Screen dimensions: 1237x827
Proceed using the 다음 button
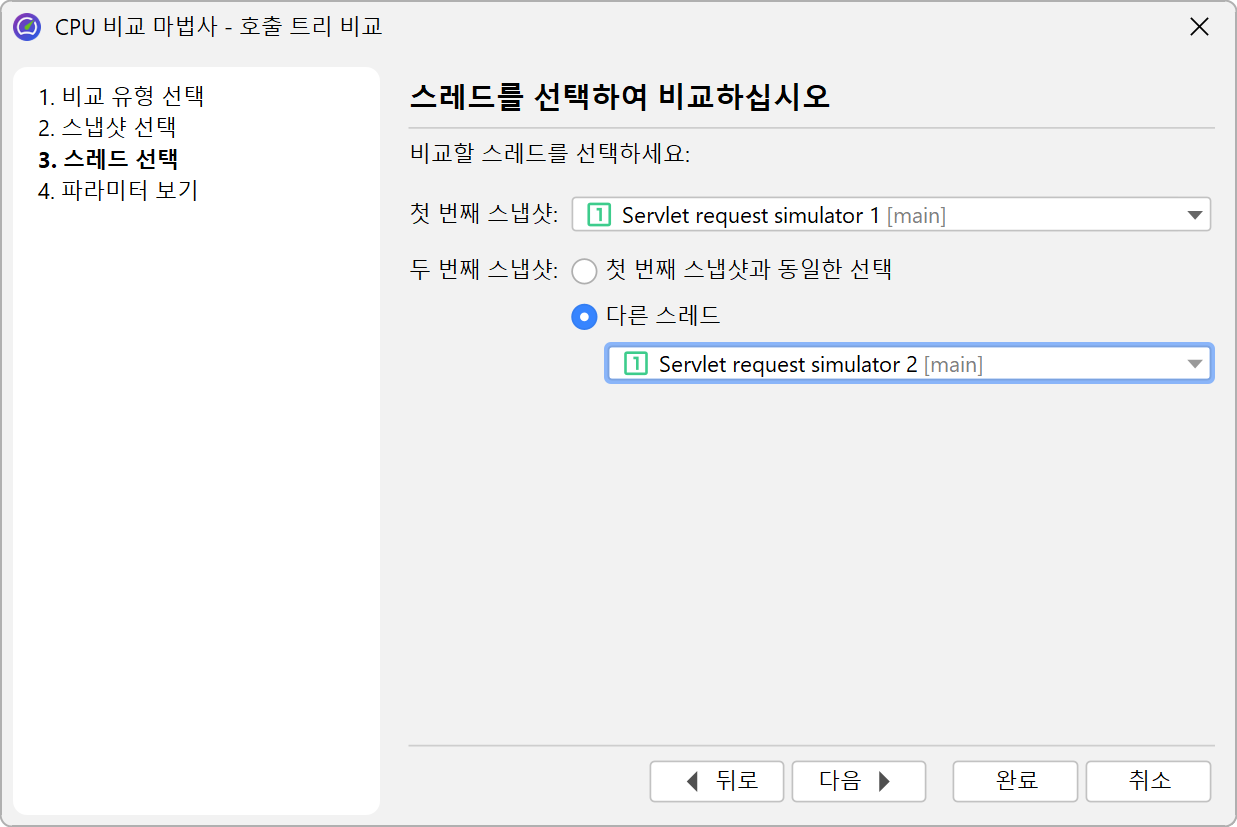[x=858, y=781]
